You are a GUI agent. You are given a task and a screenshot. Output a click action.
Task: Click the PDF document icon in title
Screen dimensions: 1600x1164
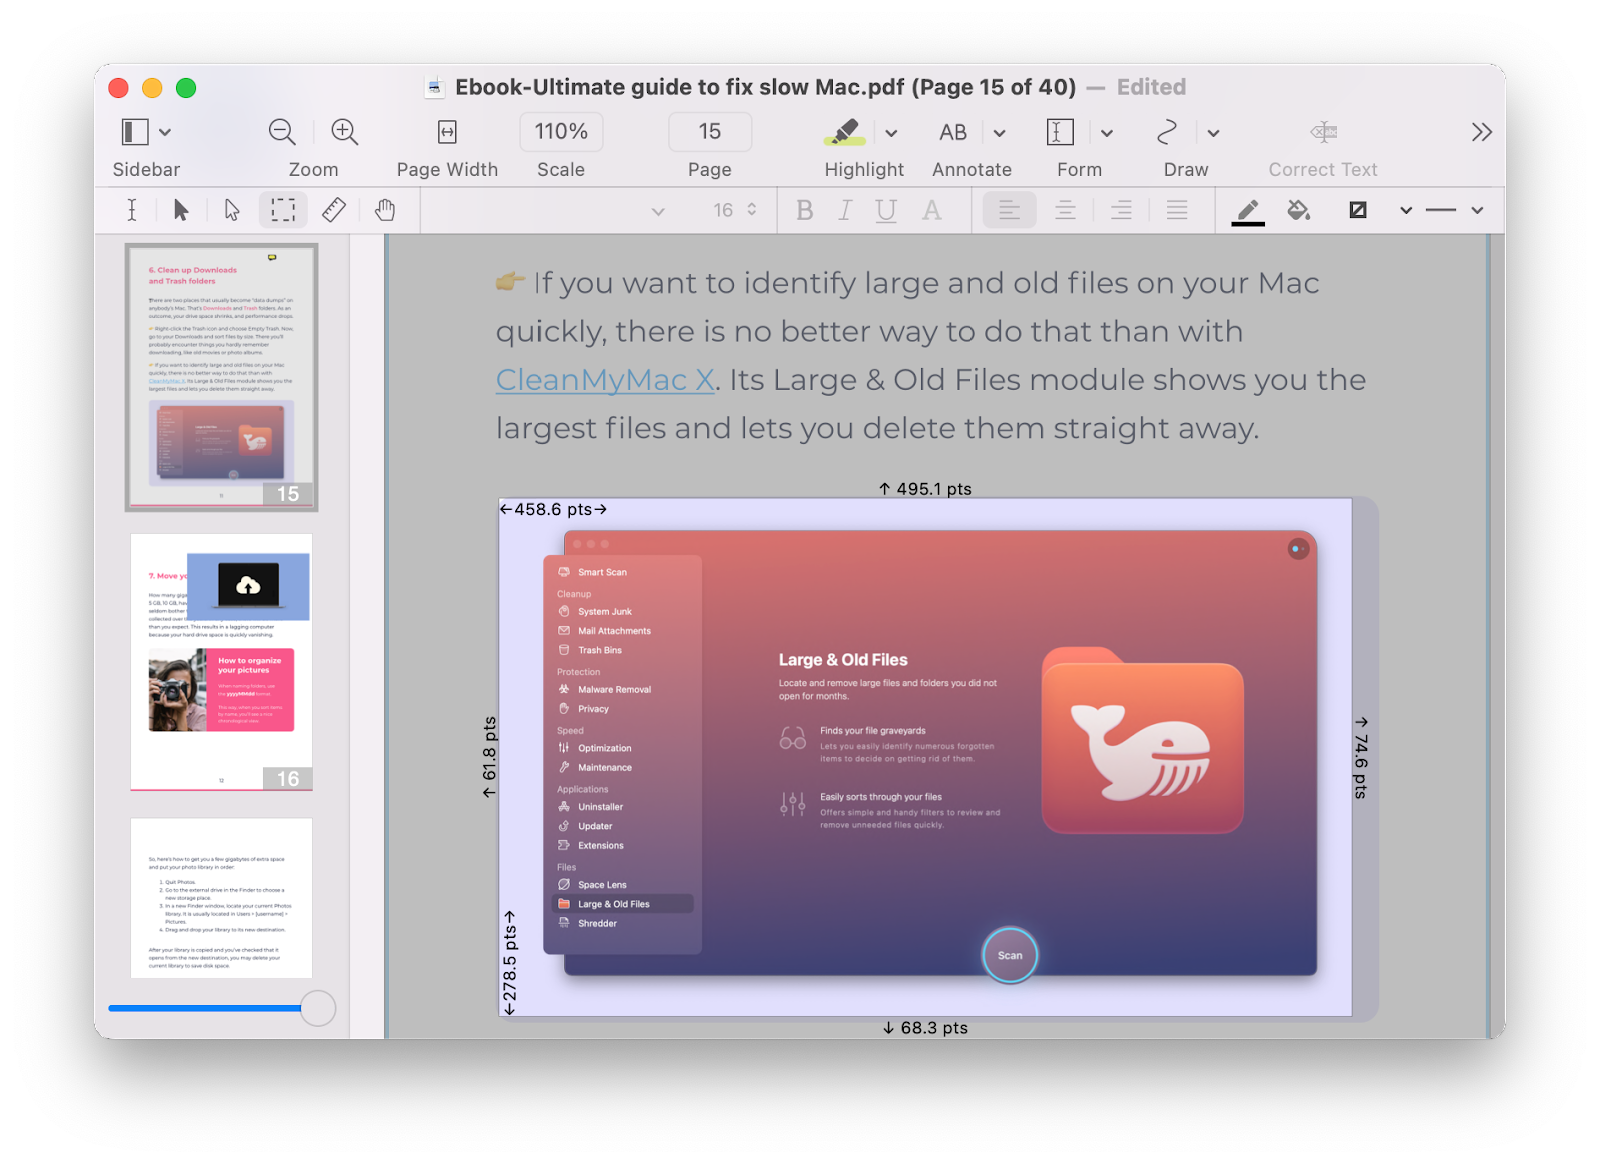tap(434, 88)
